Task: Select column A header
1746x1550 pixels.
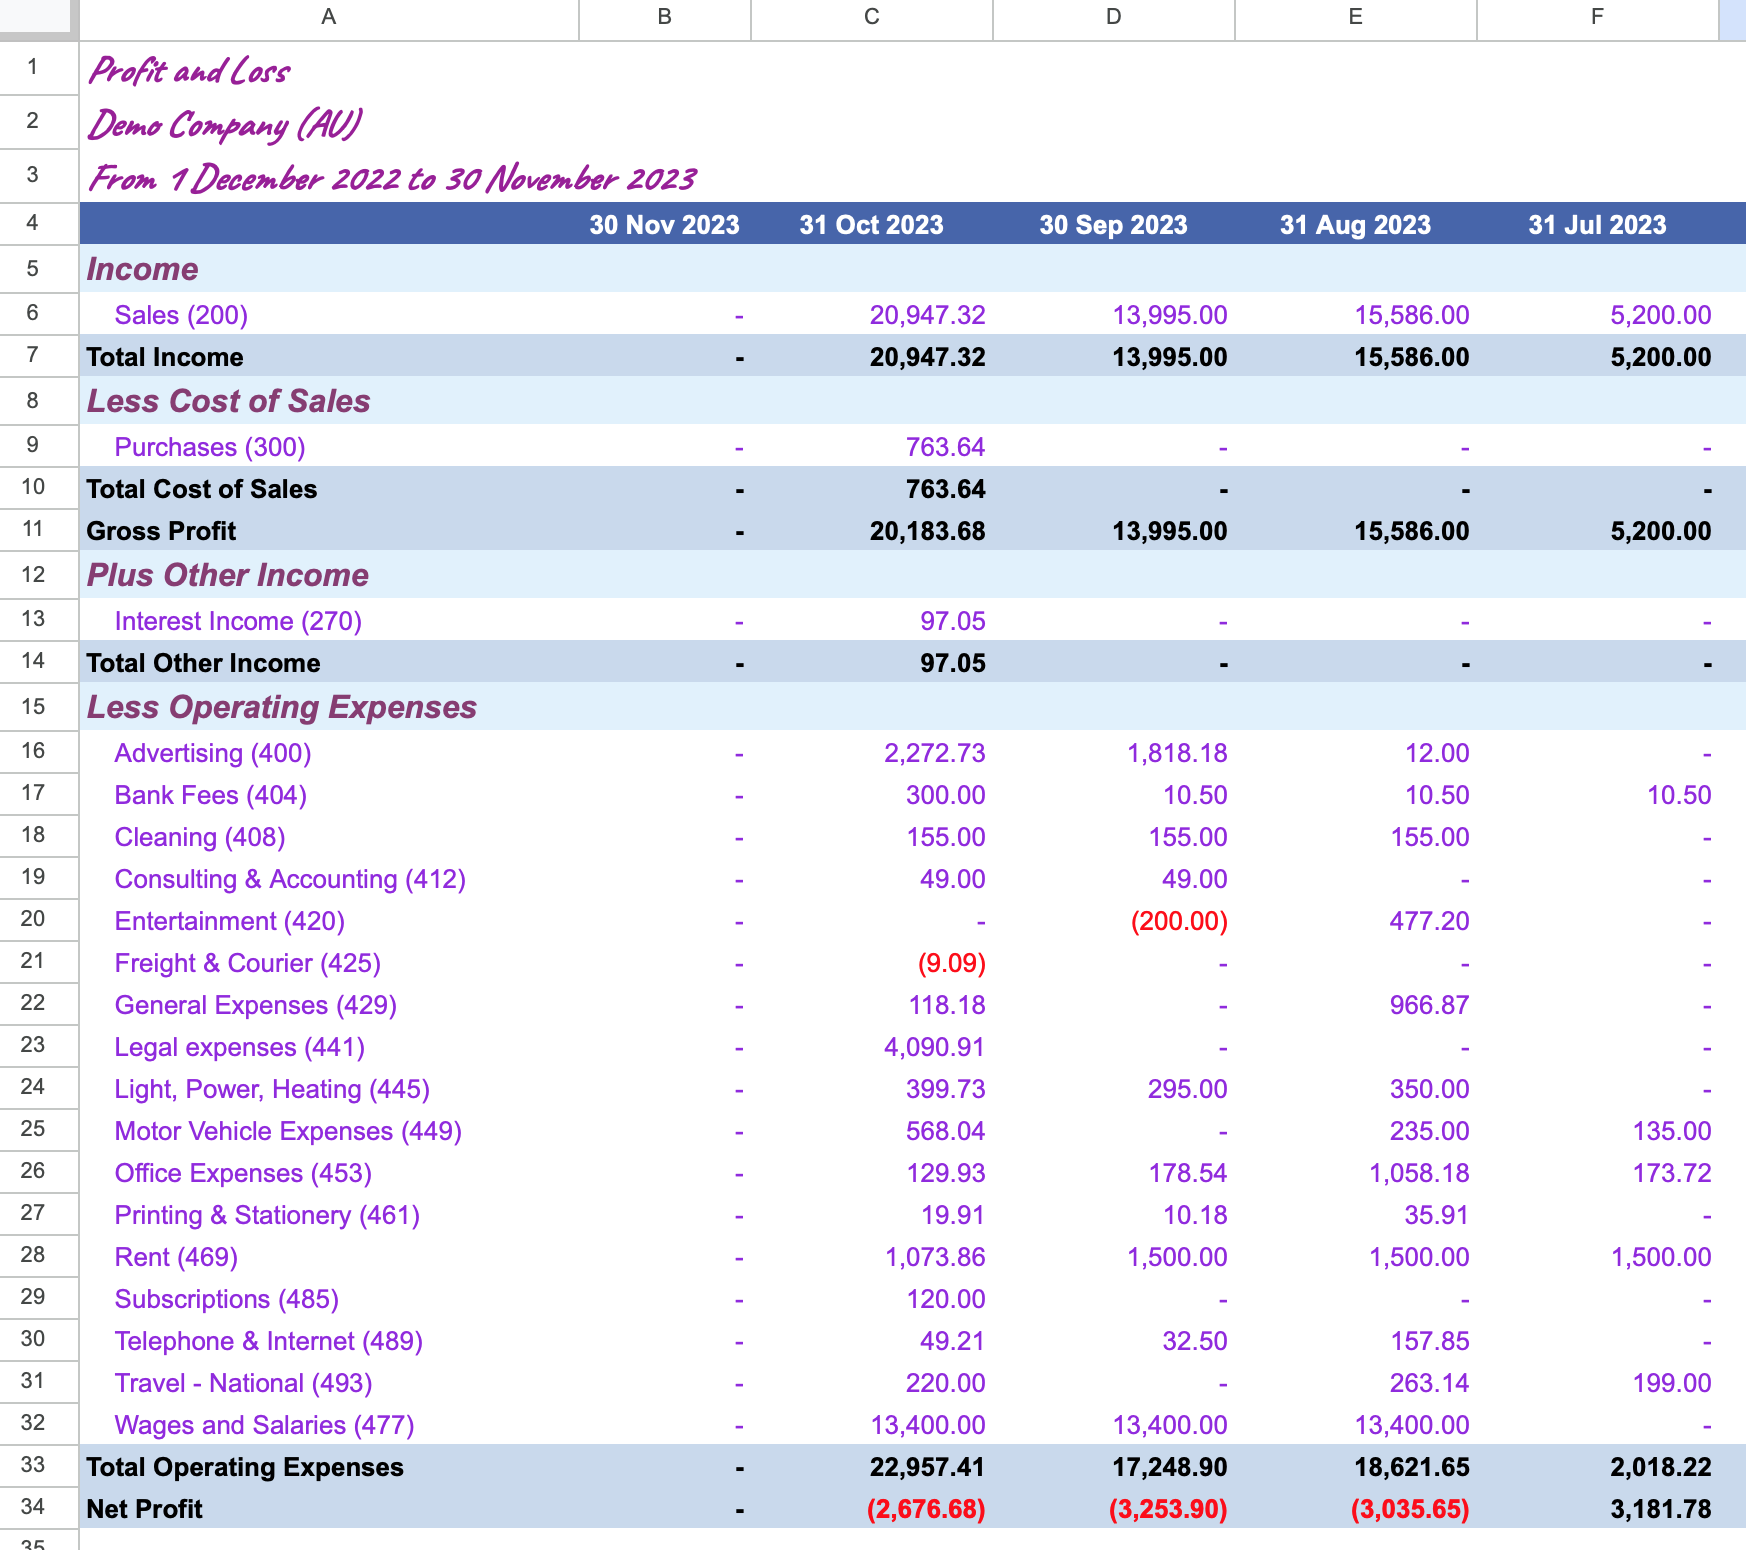Action: [x=328, y=17]
